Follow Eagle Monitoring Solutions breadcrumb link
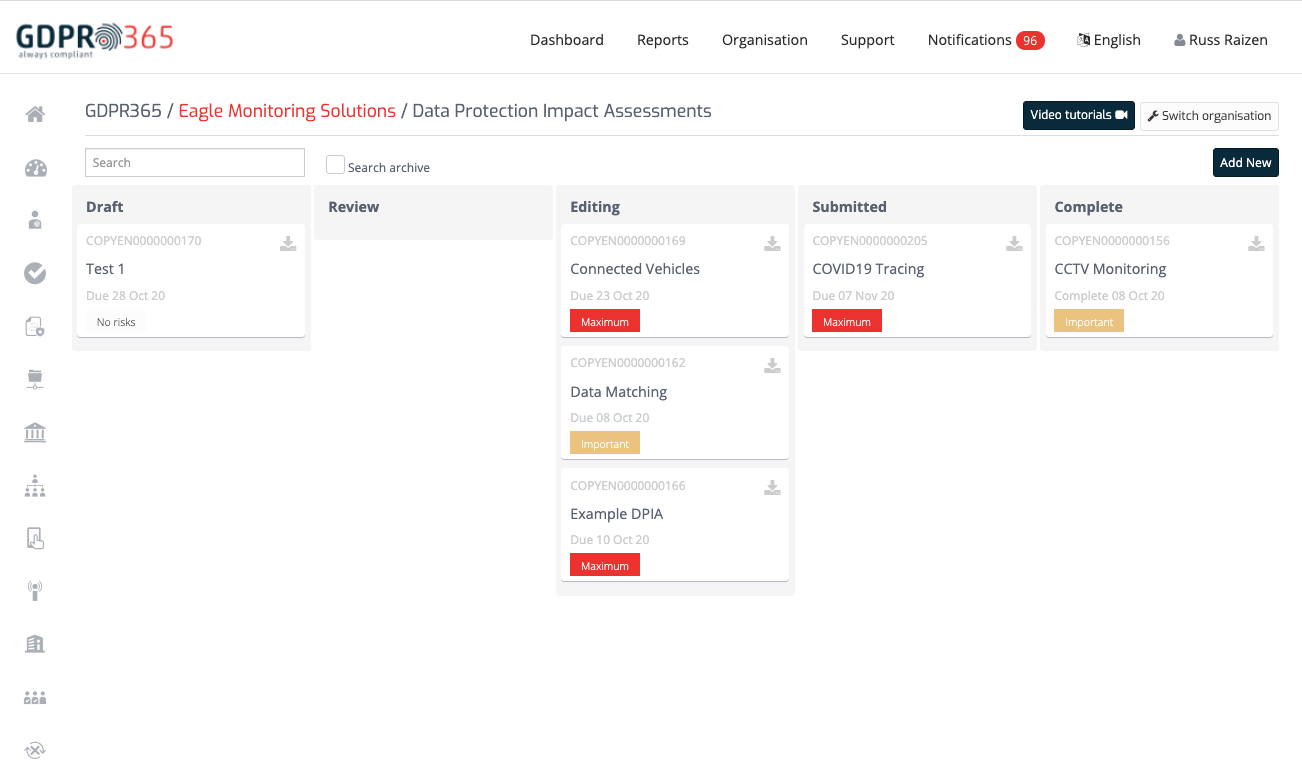 click(x=287, y=111)
